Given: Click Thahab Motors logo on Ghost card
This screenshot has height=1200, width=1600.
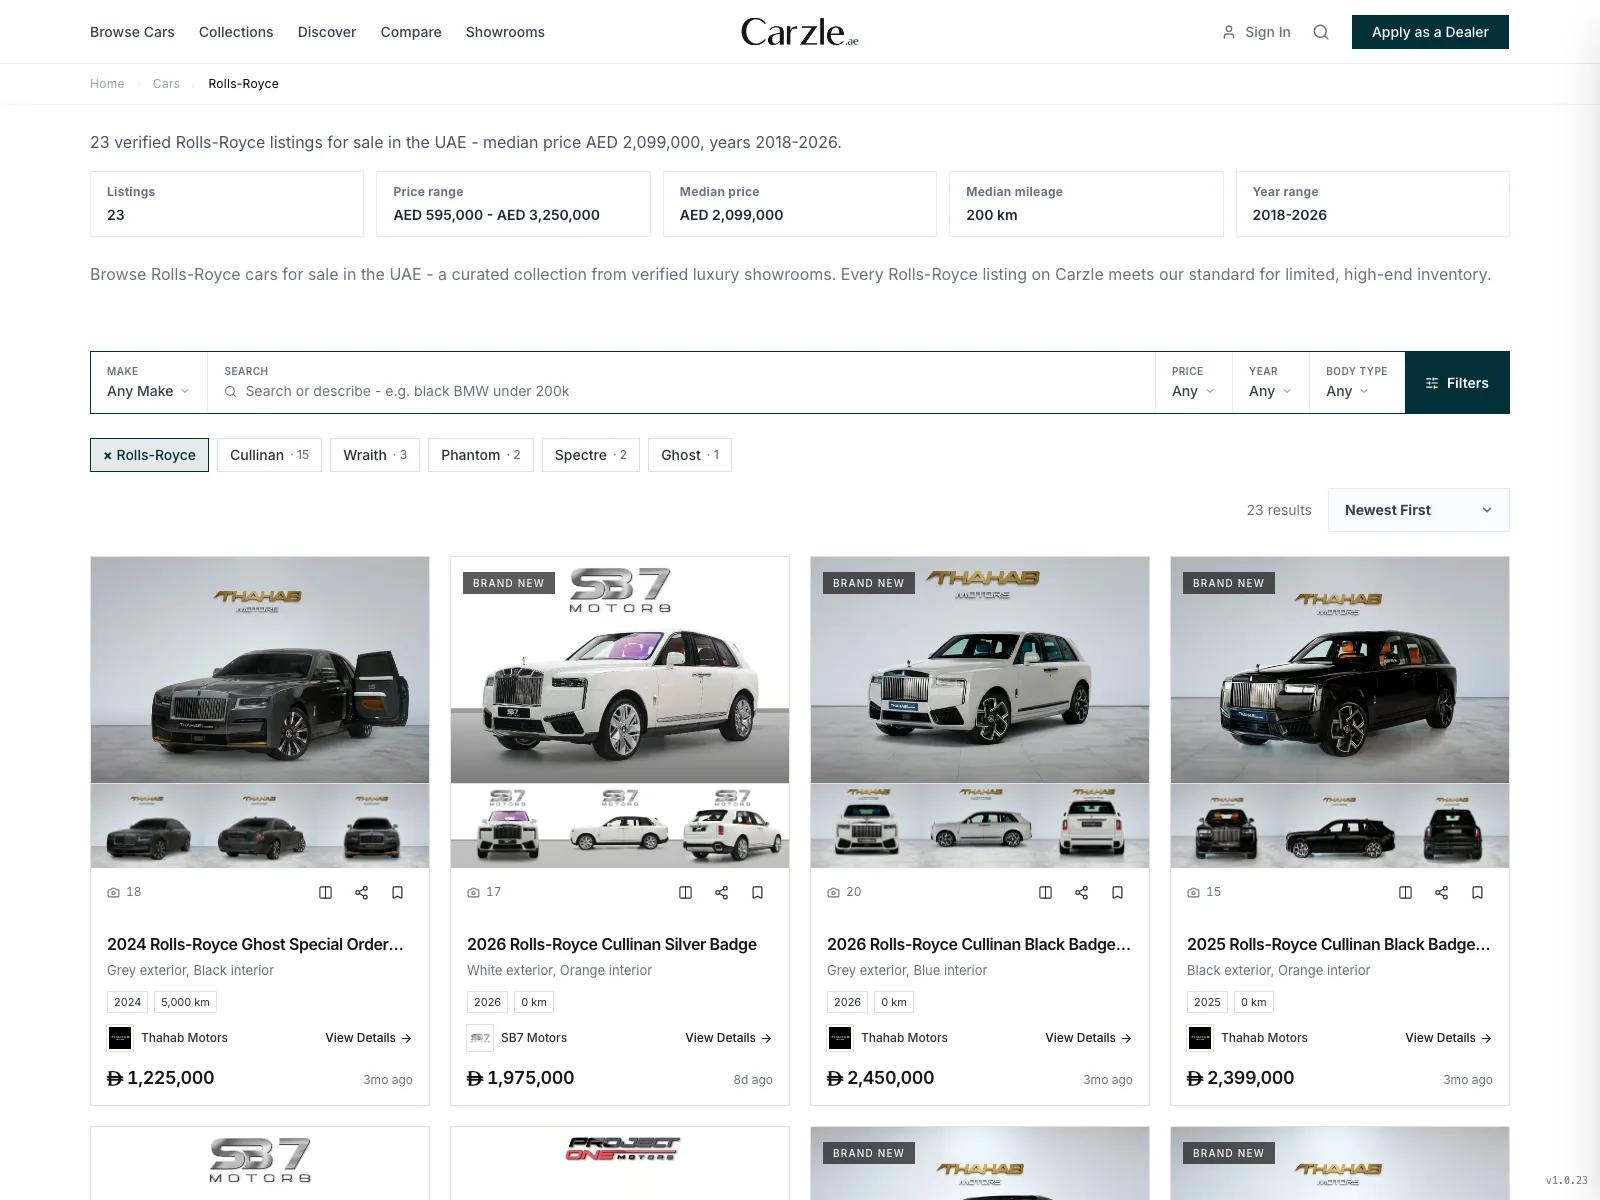Looking at the screenshot, I should pyautogui.click(x=120, y=1038).
